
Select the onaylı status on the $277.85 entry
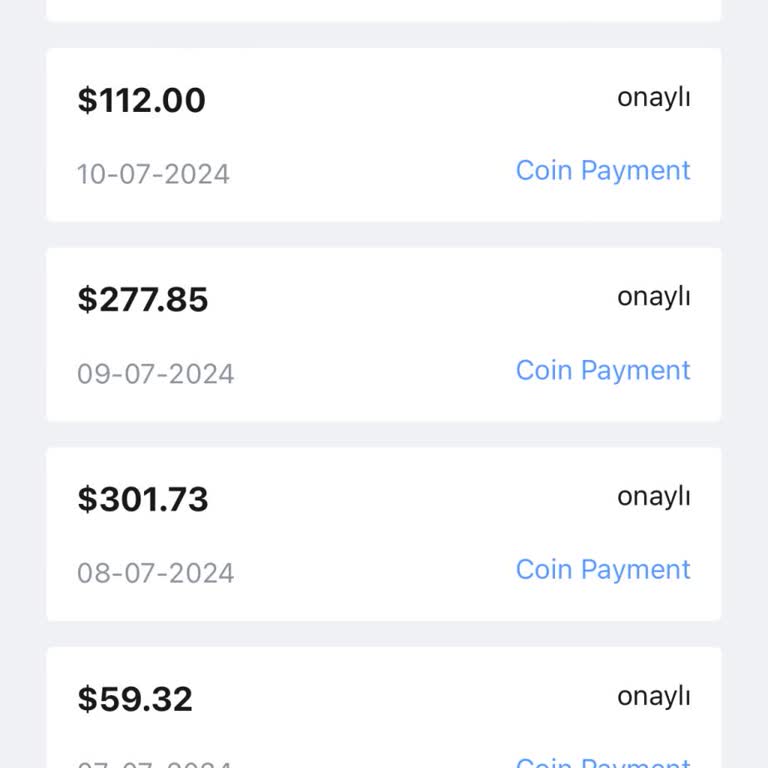[x=653, y=297]
